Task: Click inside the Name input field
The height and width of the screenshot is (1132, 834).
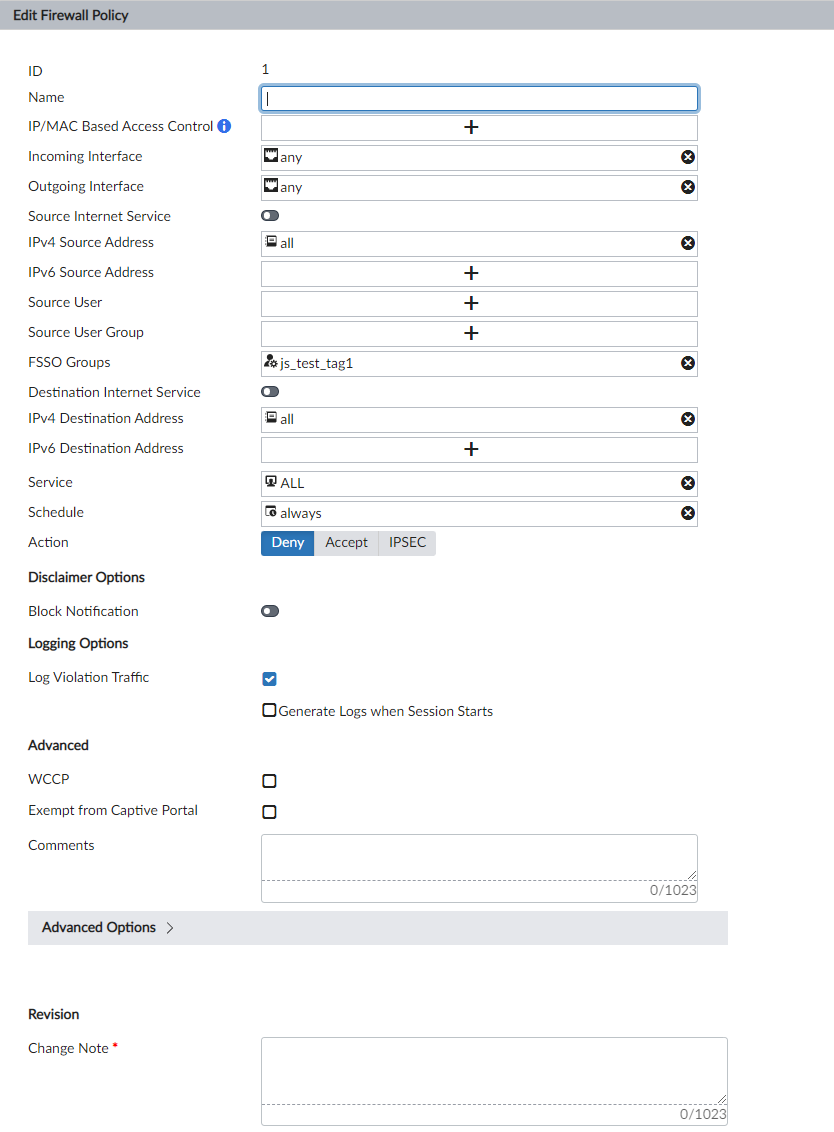Action: click(478, 98)
